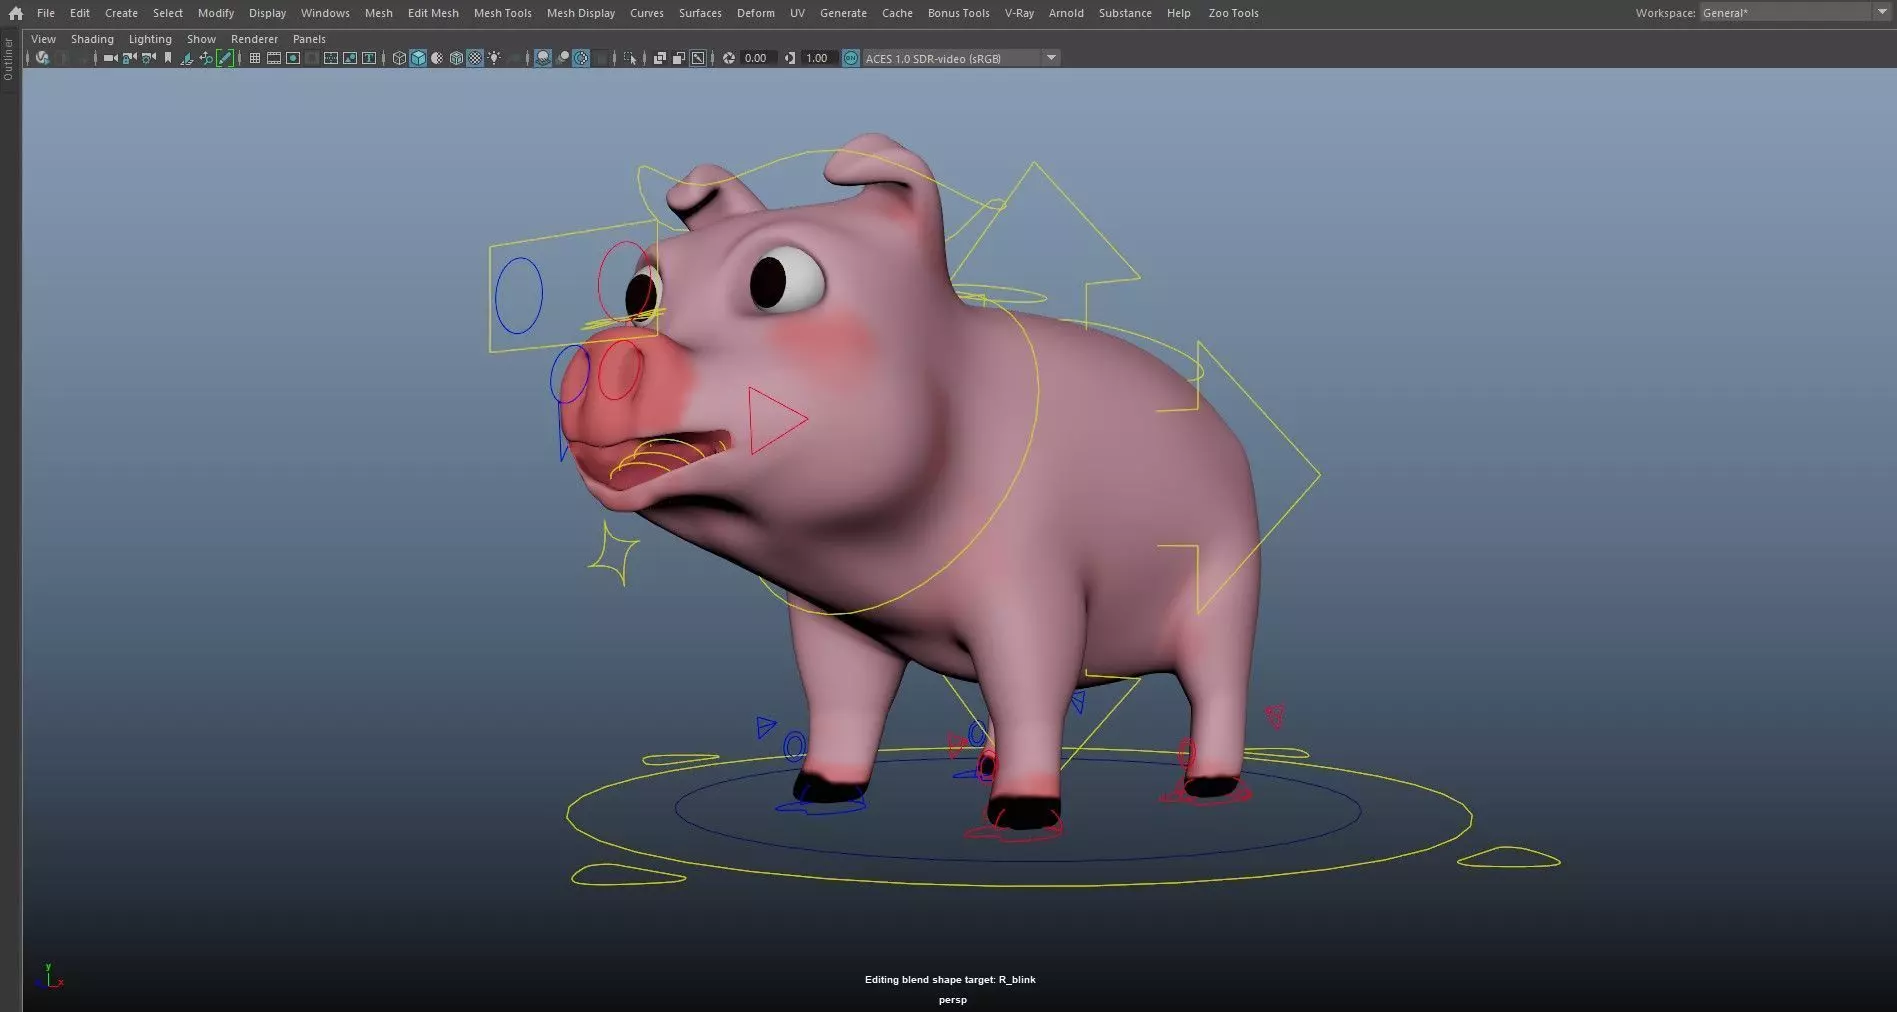Click the 'persp' camera name label
This screenshot has height=1012, width=1897.
coord(952,1000)
